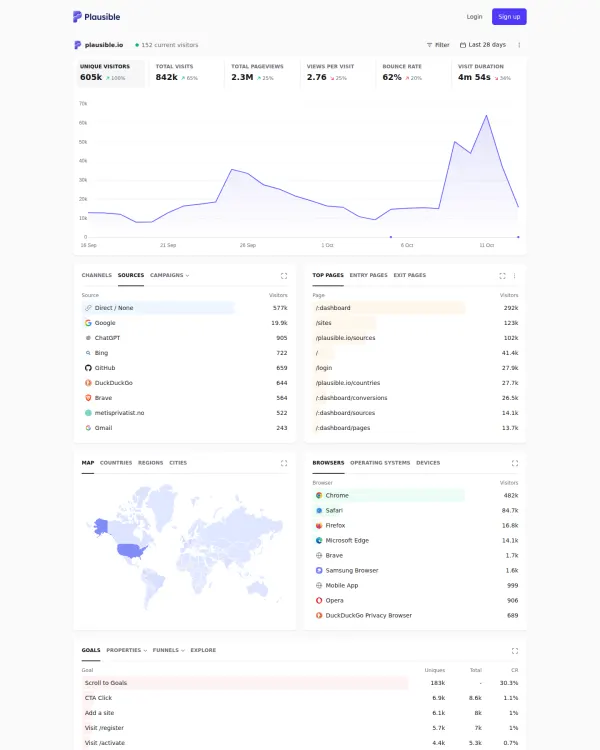Screen dimensions: 600x750
Task: Open the Last 28 days date picker
Action: pyautogui.click(x=483, y=45)
